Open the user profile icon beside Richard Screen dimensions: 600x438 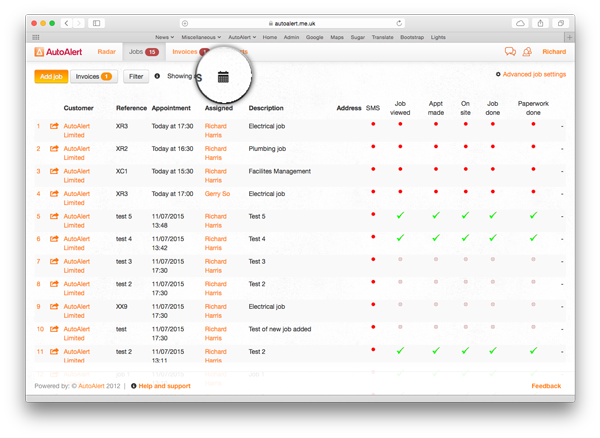[x=527, y=51]
